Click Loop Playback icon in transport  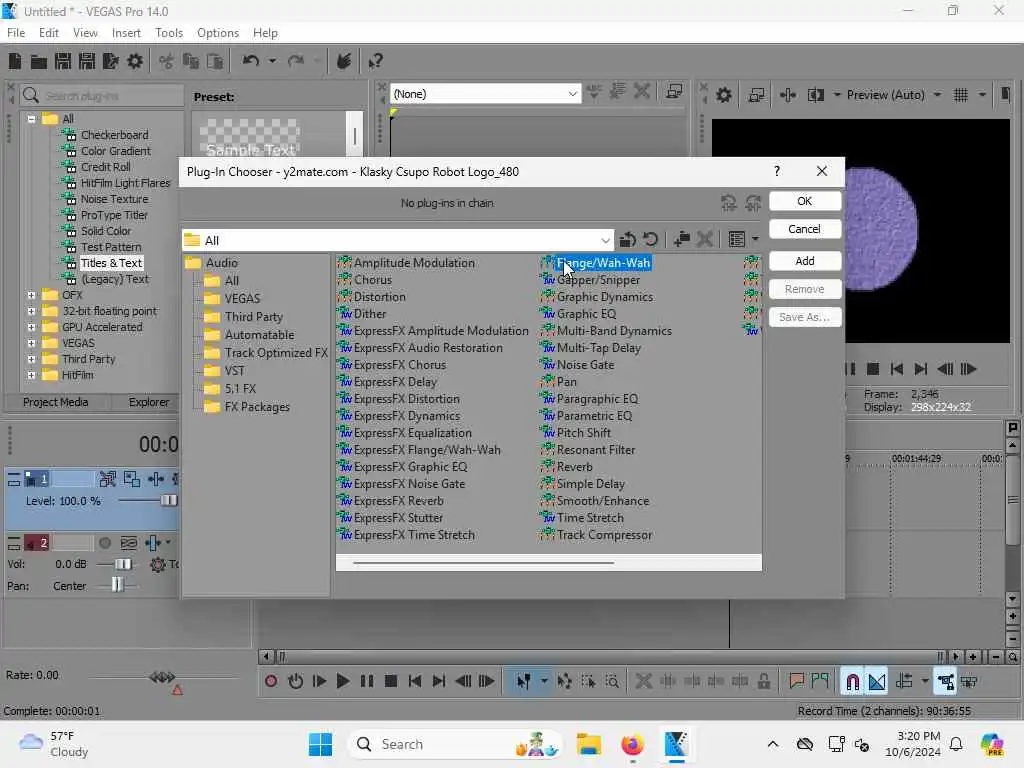pyautogui.click(x=295, y=681)
